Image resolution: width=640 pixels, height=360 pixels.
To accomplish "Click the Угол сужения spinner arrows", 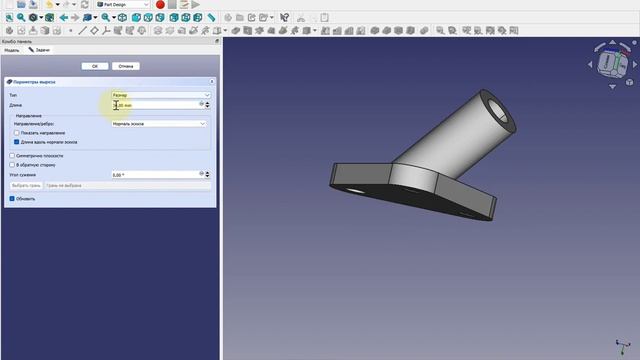I will coord(207,175).
